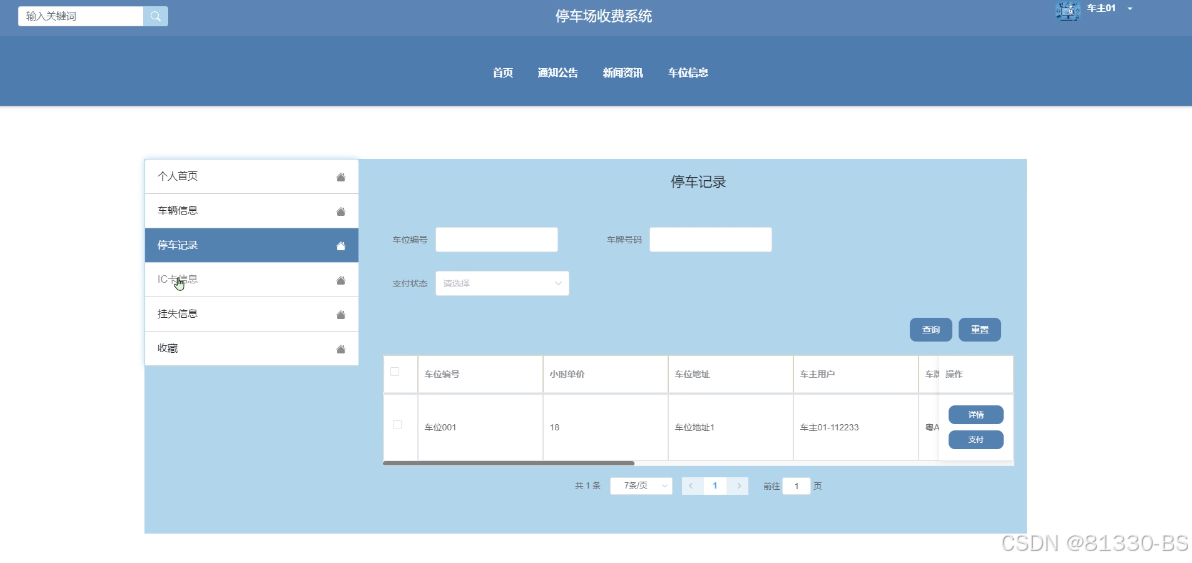Select 车辆信息 in side menu
The width and height of the screenshot is (1192, 563).
click(252, 210)
